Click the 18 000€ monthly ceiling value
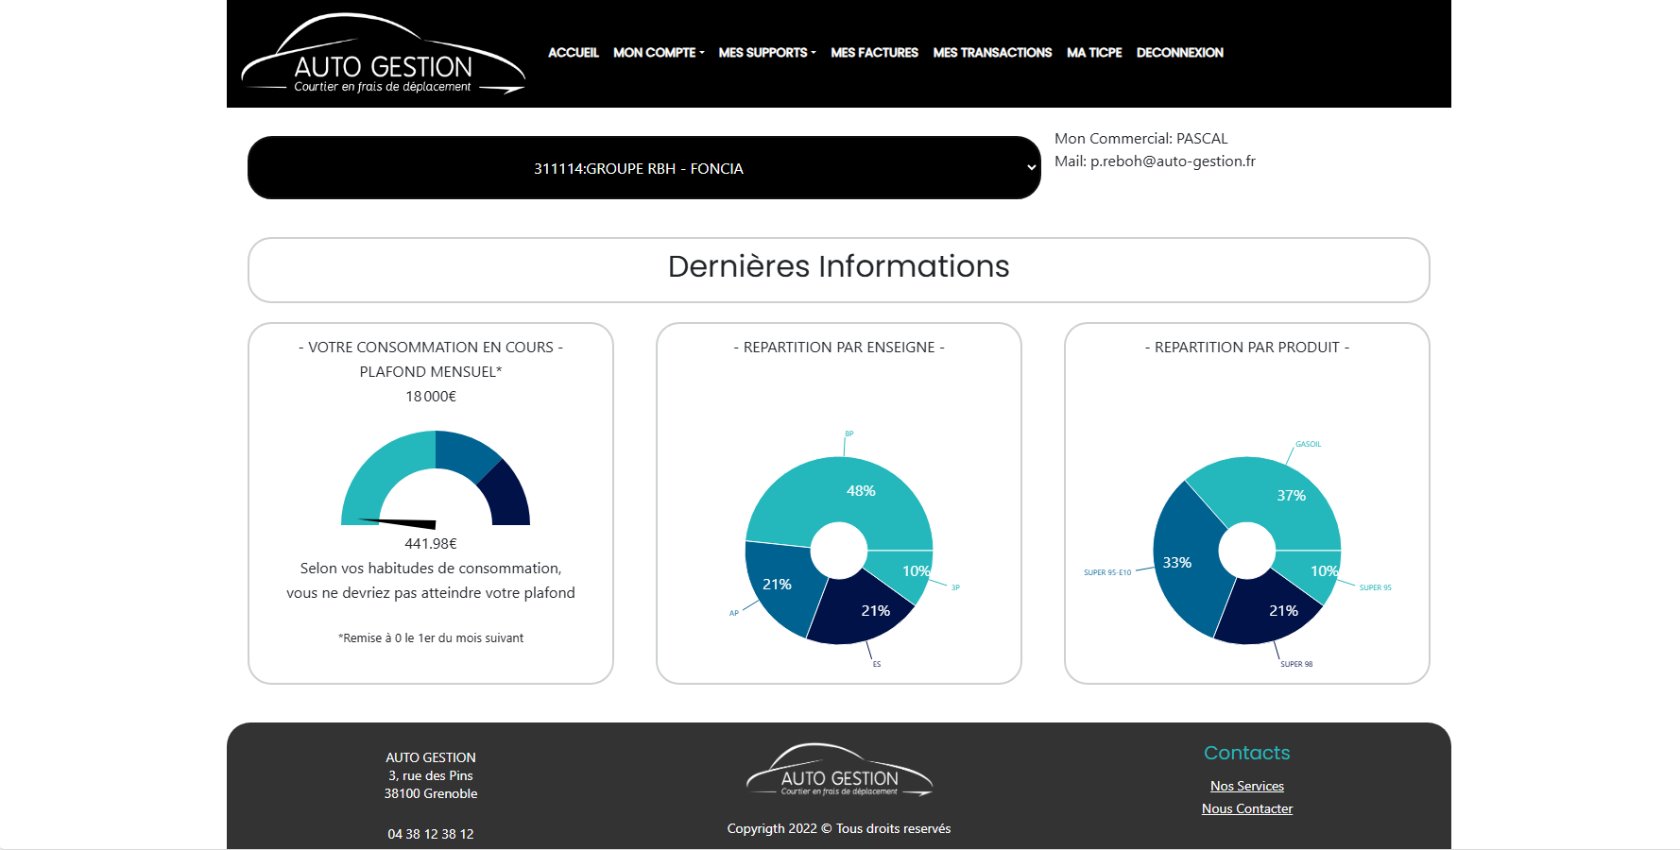The width and height of the screenshot is (1680, 850). (x=430, y=396)
